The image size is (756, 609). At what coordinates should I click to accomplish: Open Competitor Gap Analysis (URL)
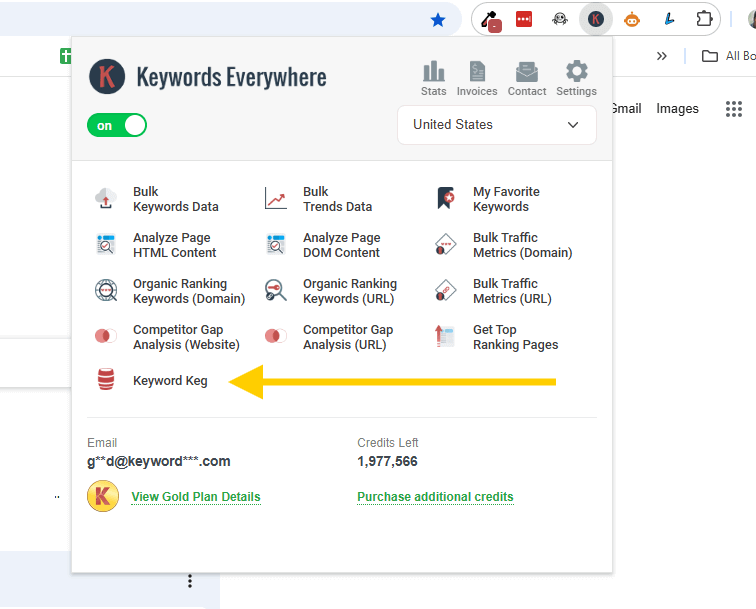pos(348,337)
